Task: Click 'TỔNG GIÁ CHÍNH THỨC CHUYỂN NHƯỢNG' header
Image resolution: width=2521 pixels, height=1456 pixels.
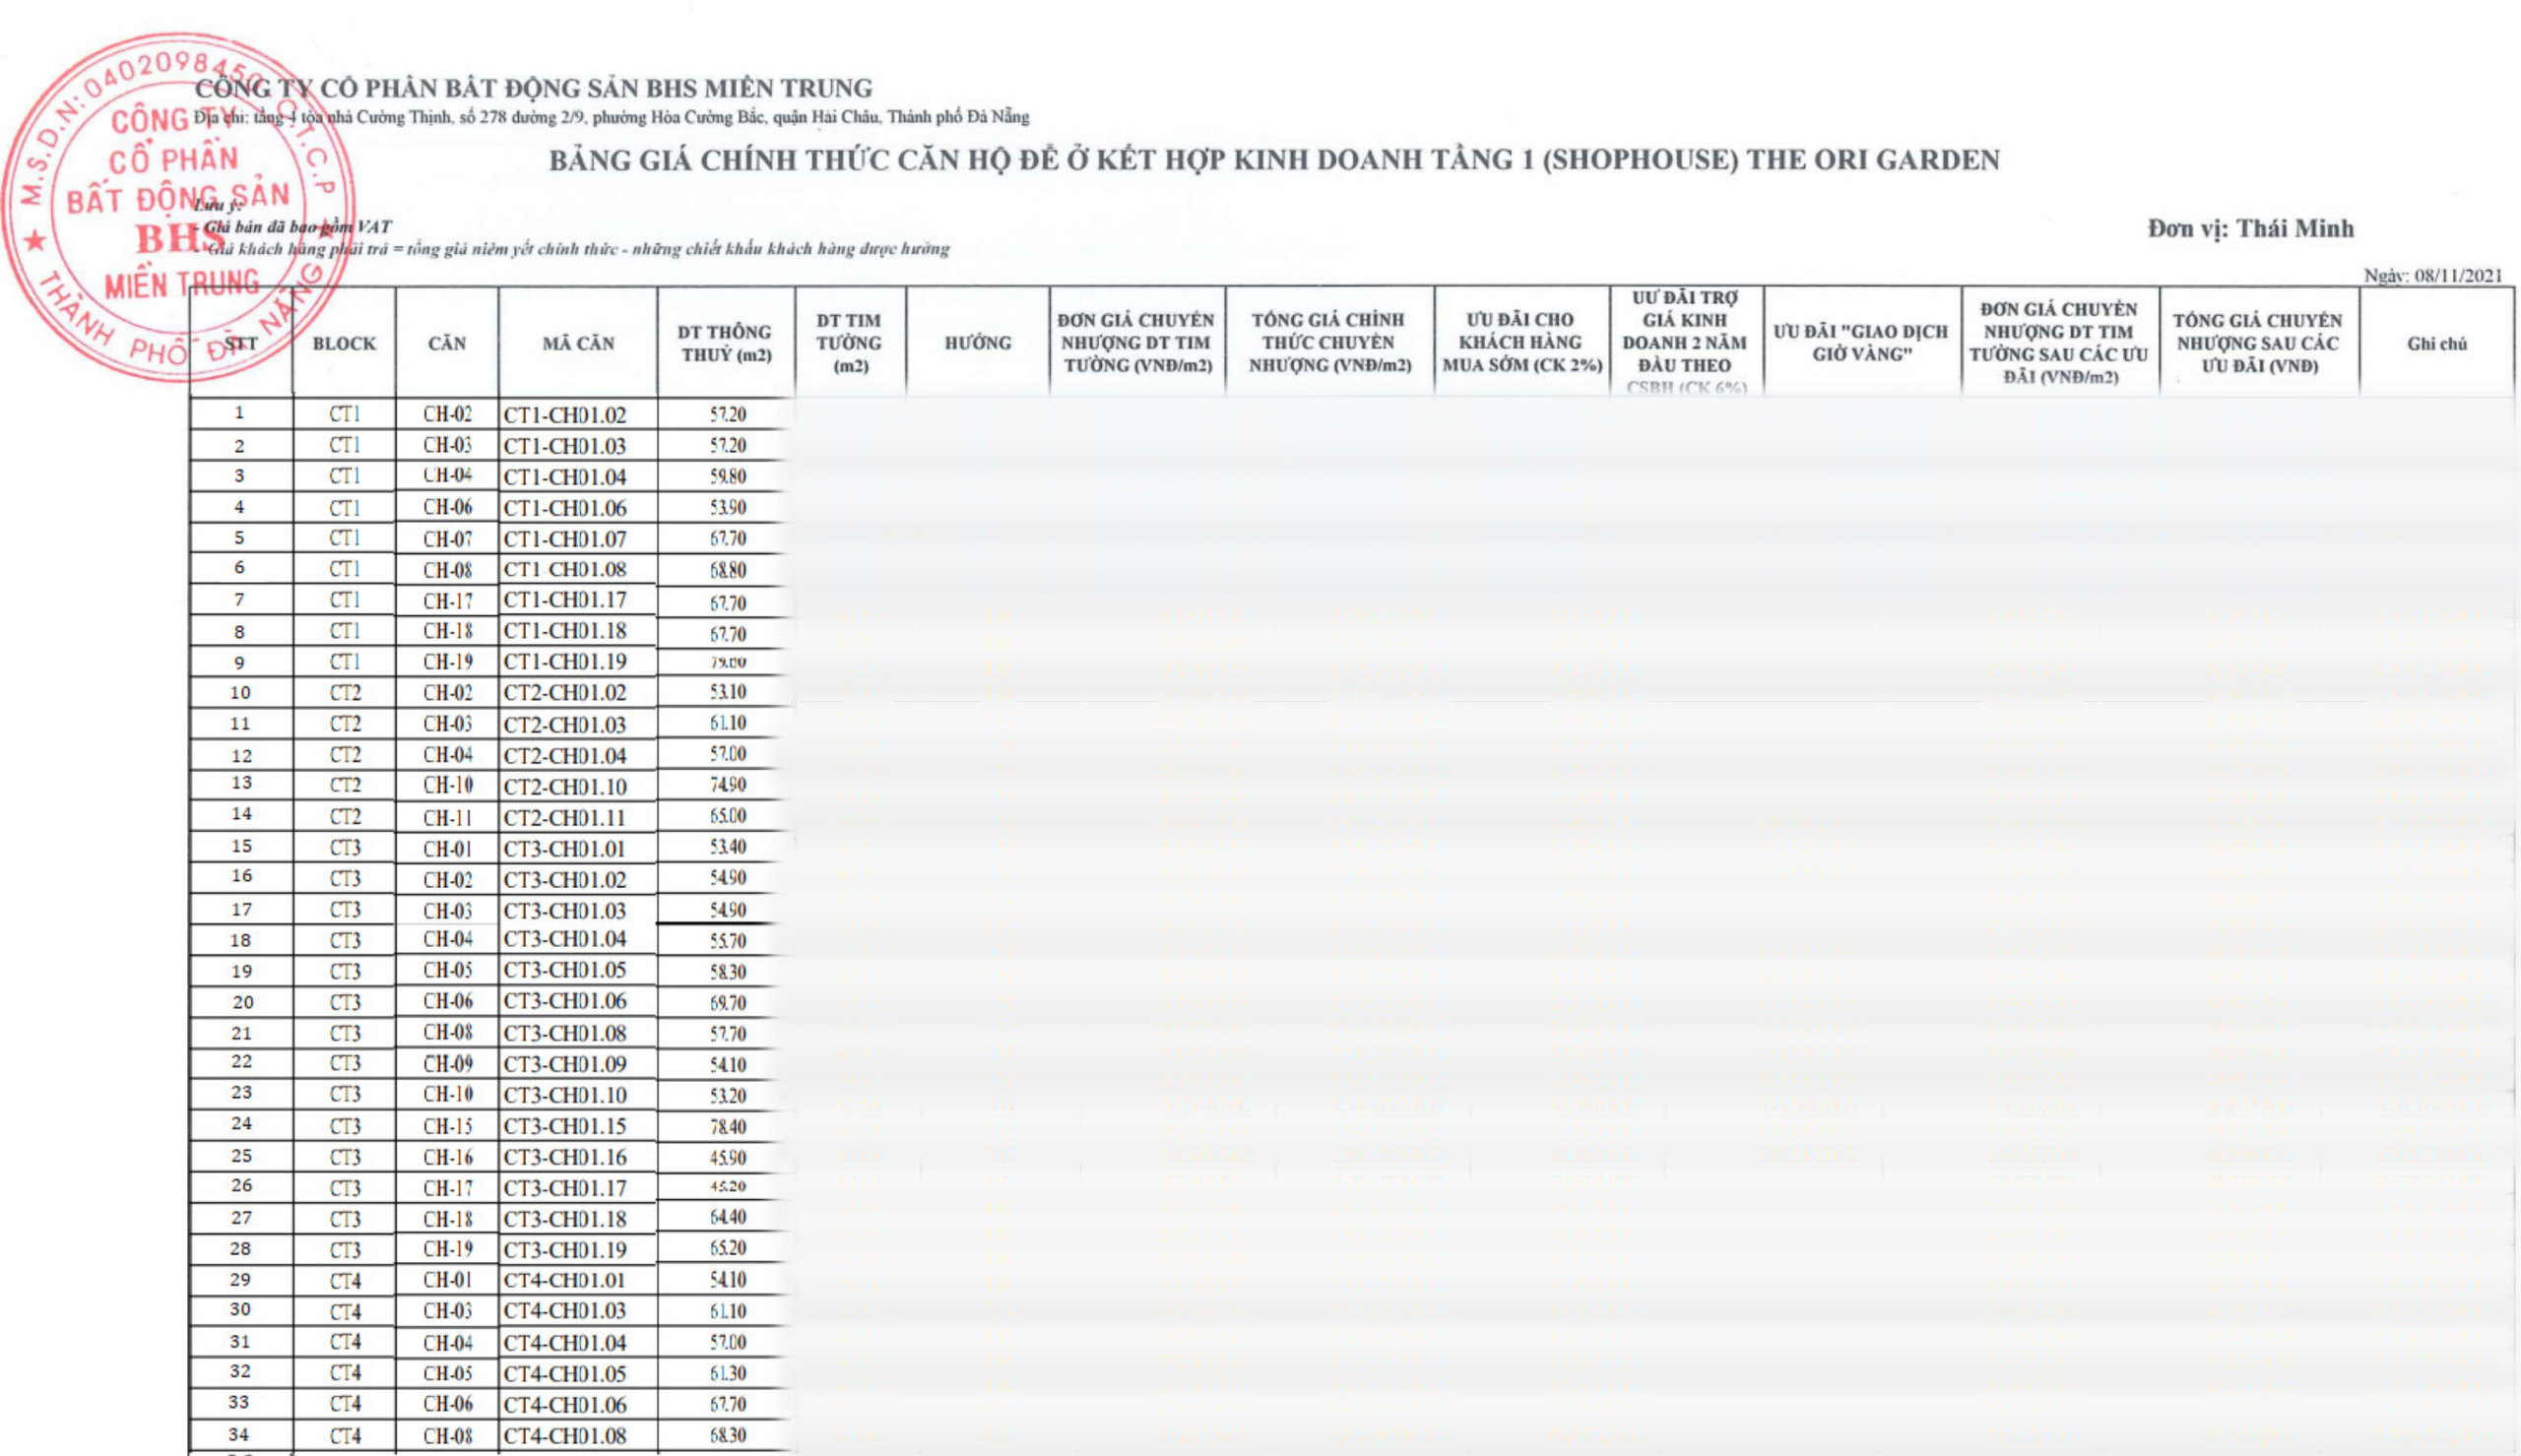Action: 1329,343
